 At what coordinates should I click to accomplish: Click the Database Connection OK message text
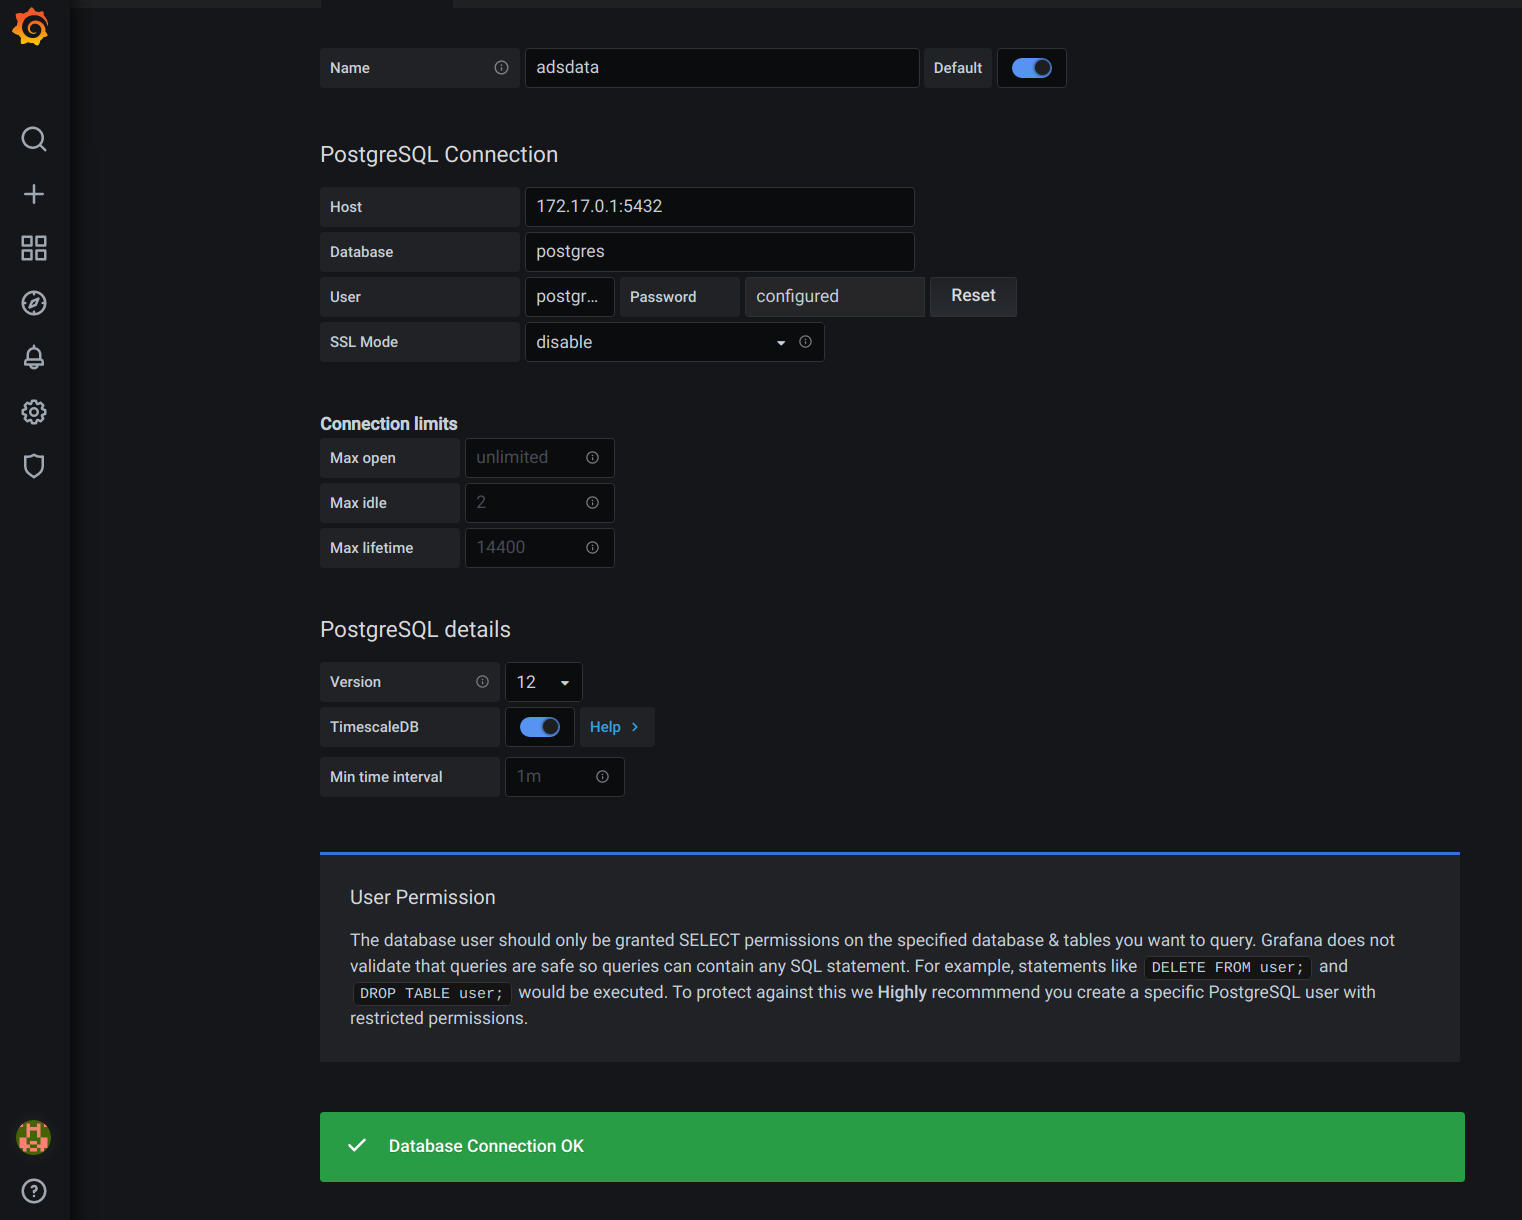coord(486,1146)
